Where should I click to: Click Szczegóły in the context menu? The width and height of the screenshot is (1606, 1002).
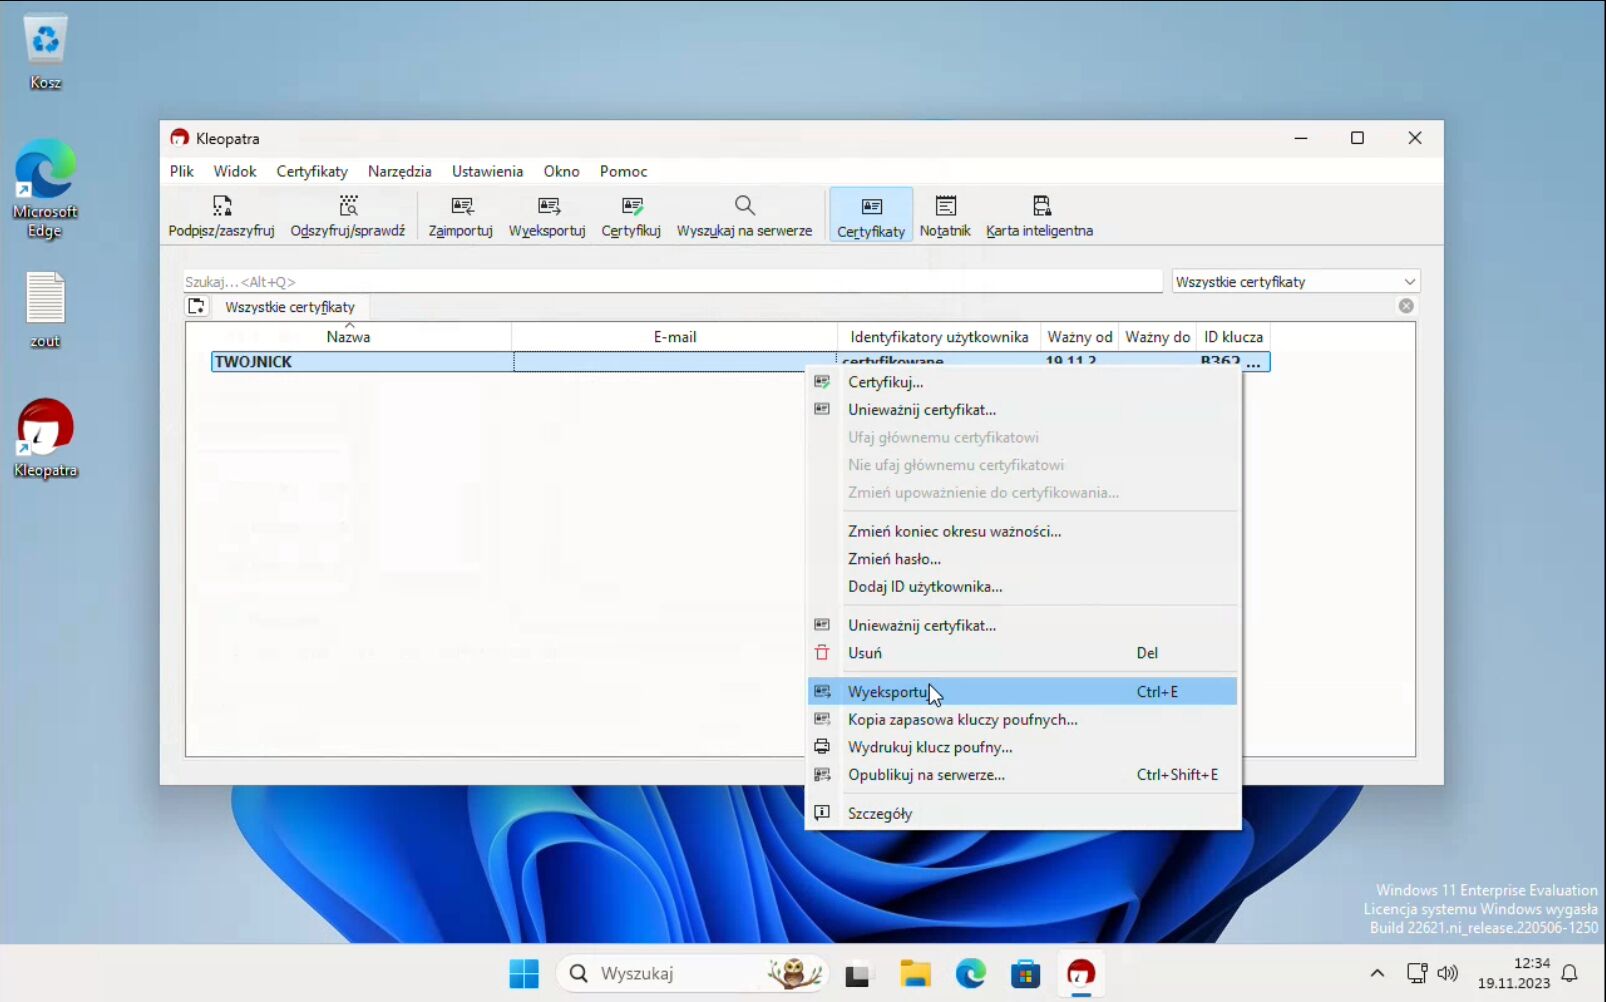880,814
